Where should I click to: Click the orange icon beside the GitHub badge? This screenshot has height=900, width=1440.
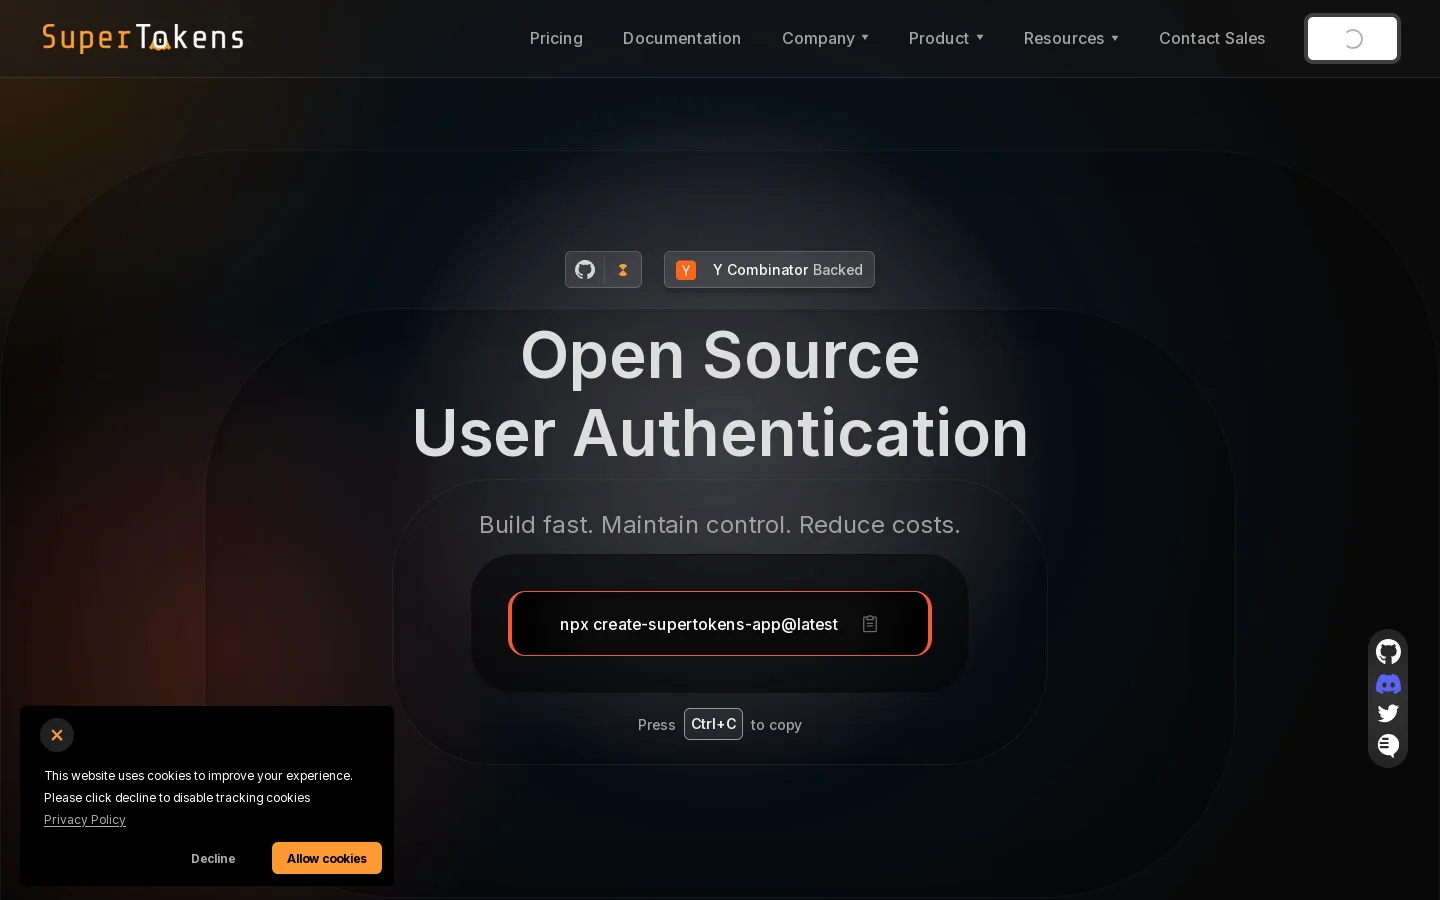623,270
